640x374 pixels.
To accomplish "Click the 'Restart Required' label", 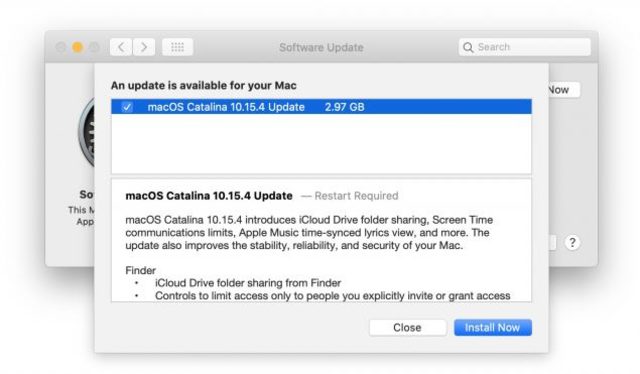I will coord(356,196).
